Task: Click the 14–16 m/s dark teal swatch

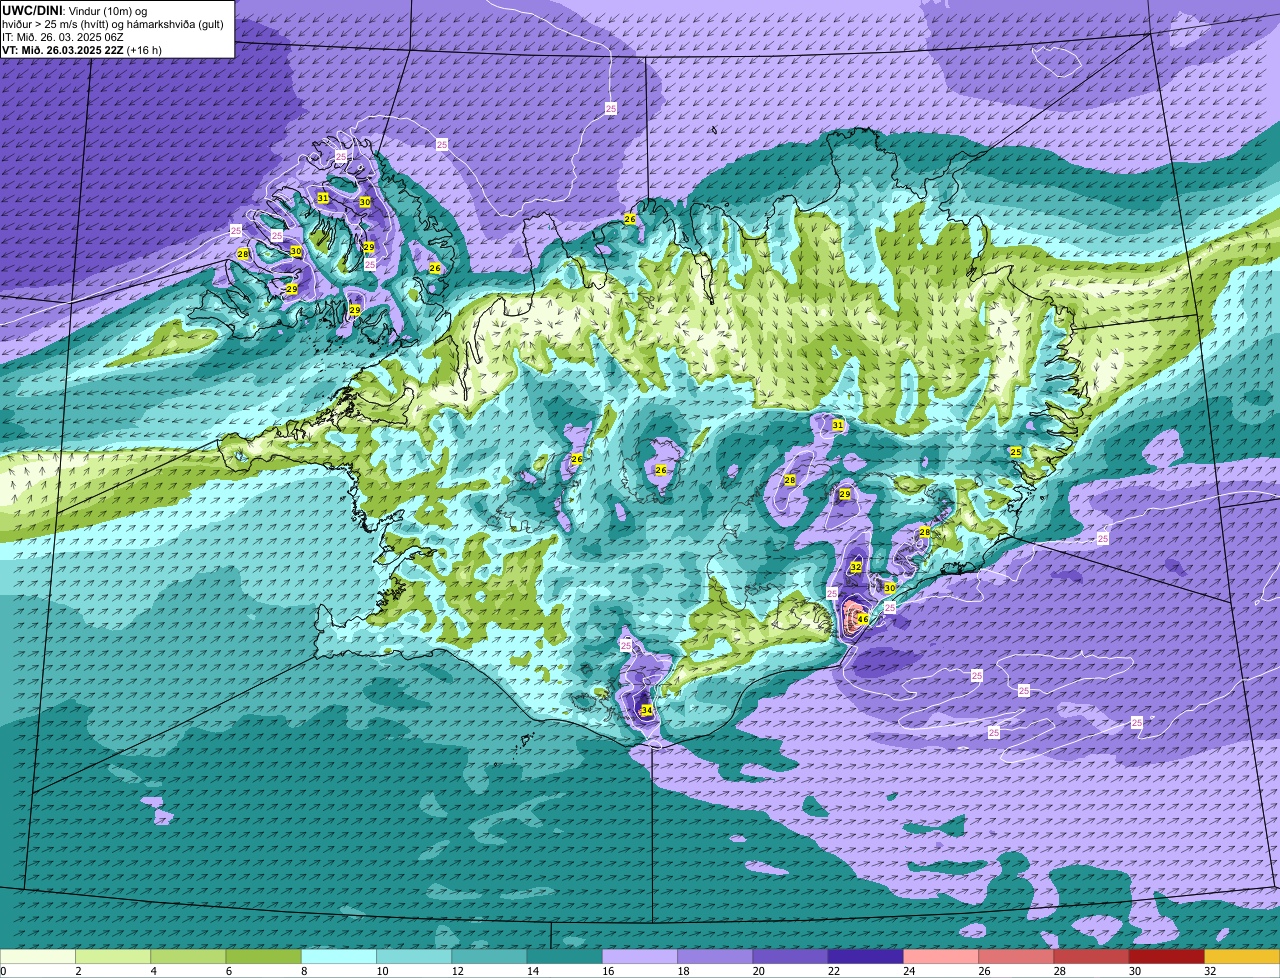Action: 565,956
